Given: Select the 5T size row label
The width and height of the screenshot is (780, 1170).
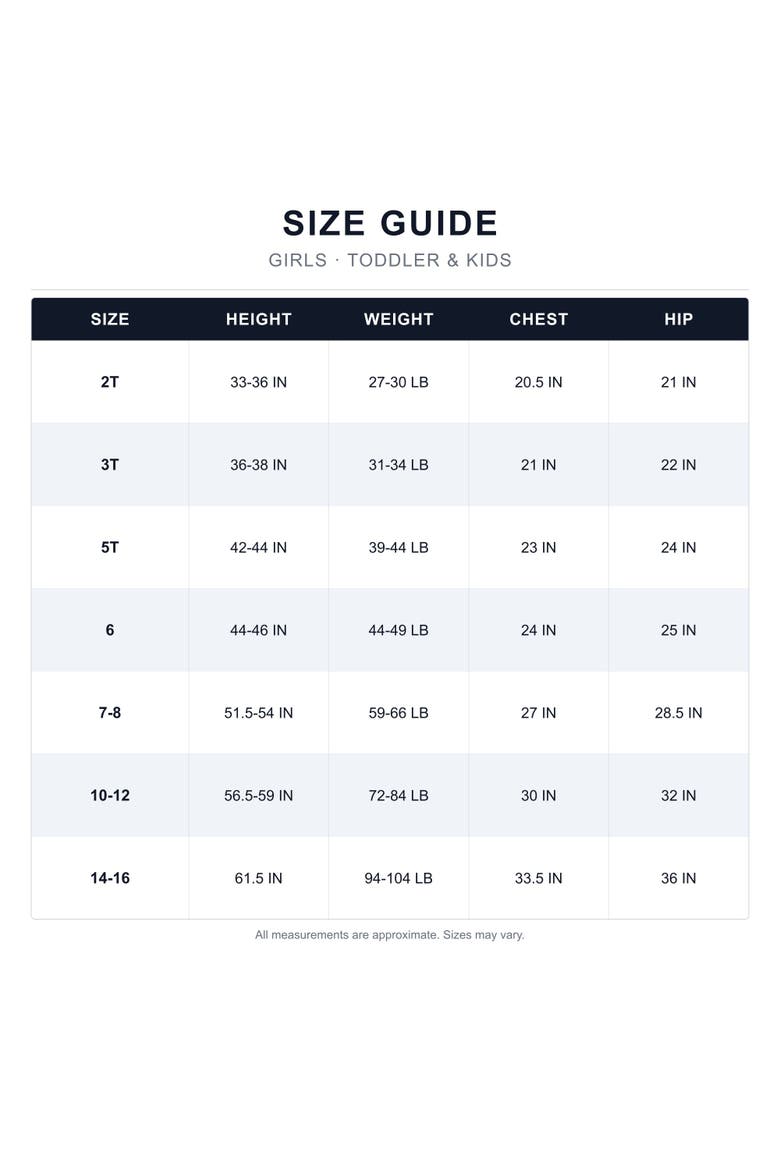Looking at the screenshot, I should tap(110, 548).
